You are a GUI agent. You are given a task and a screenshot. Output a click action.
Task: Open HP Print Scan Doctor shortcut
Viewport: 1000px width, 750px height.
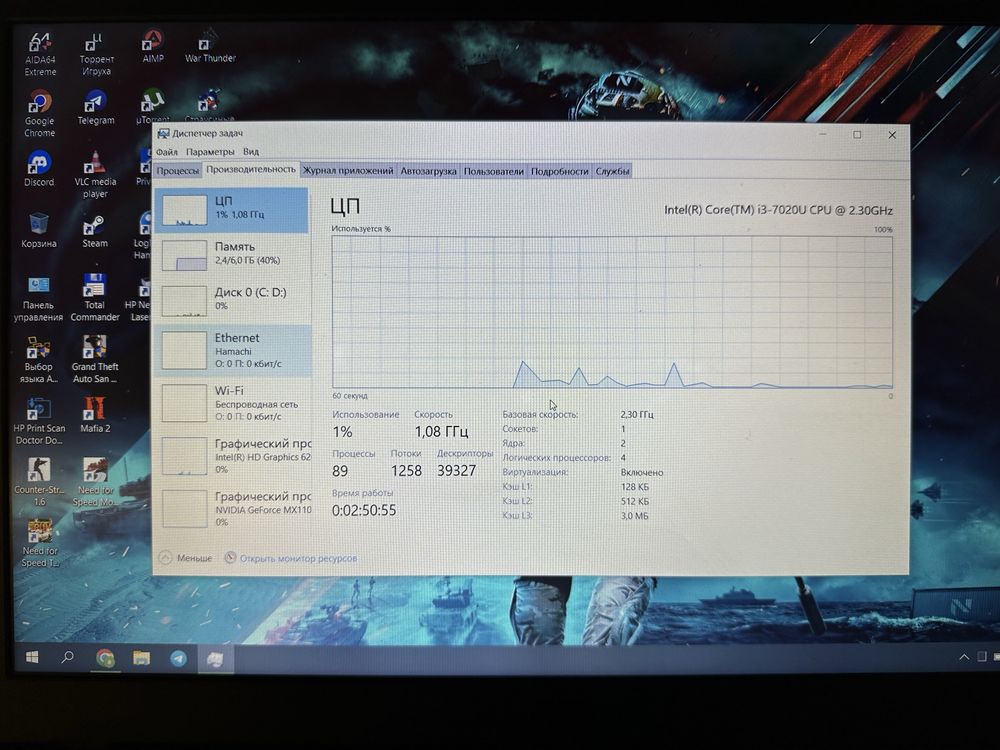pos(38,422)
